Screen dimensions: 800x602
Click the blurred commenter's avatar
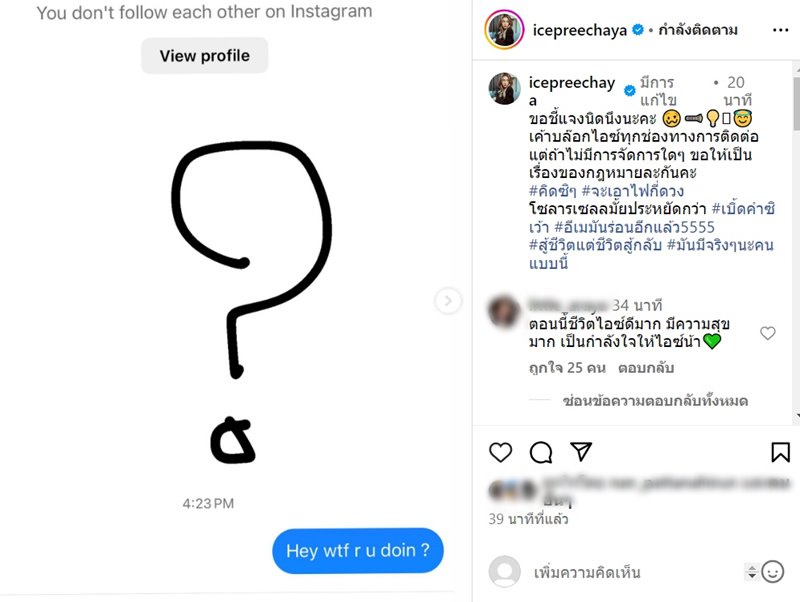(x=504, y=311)
